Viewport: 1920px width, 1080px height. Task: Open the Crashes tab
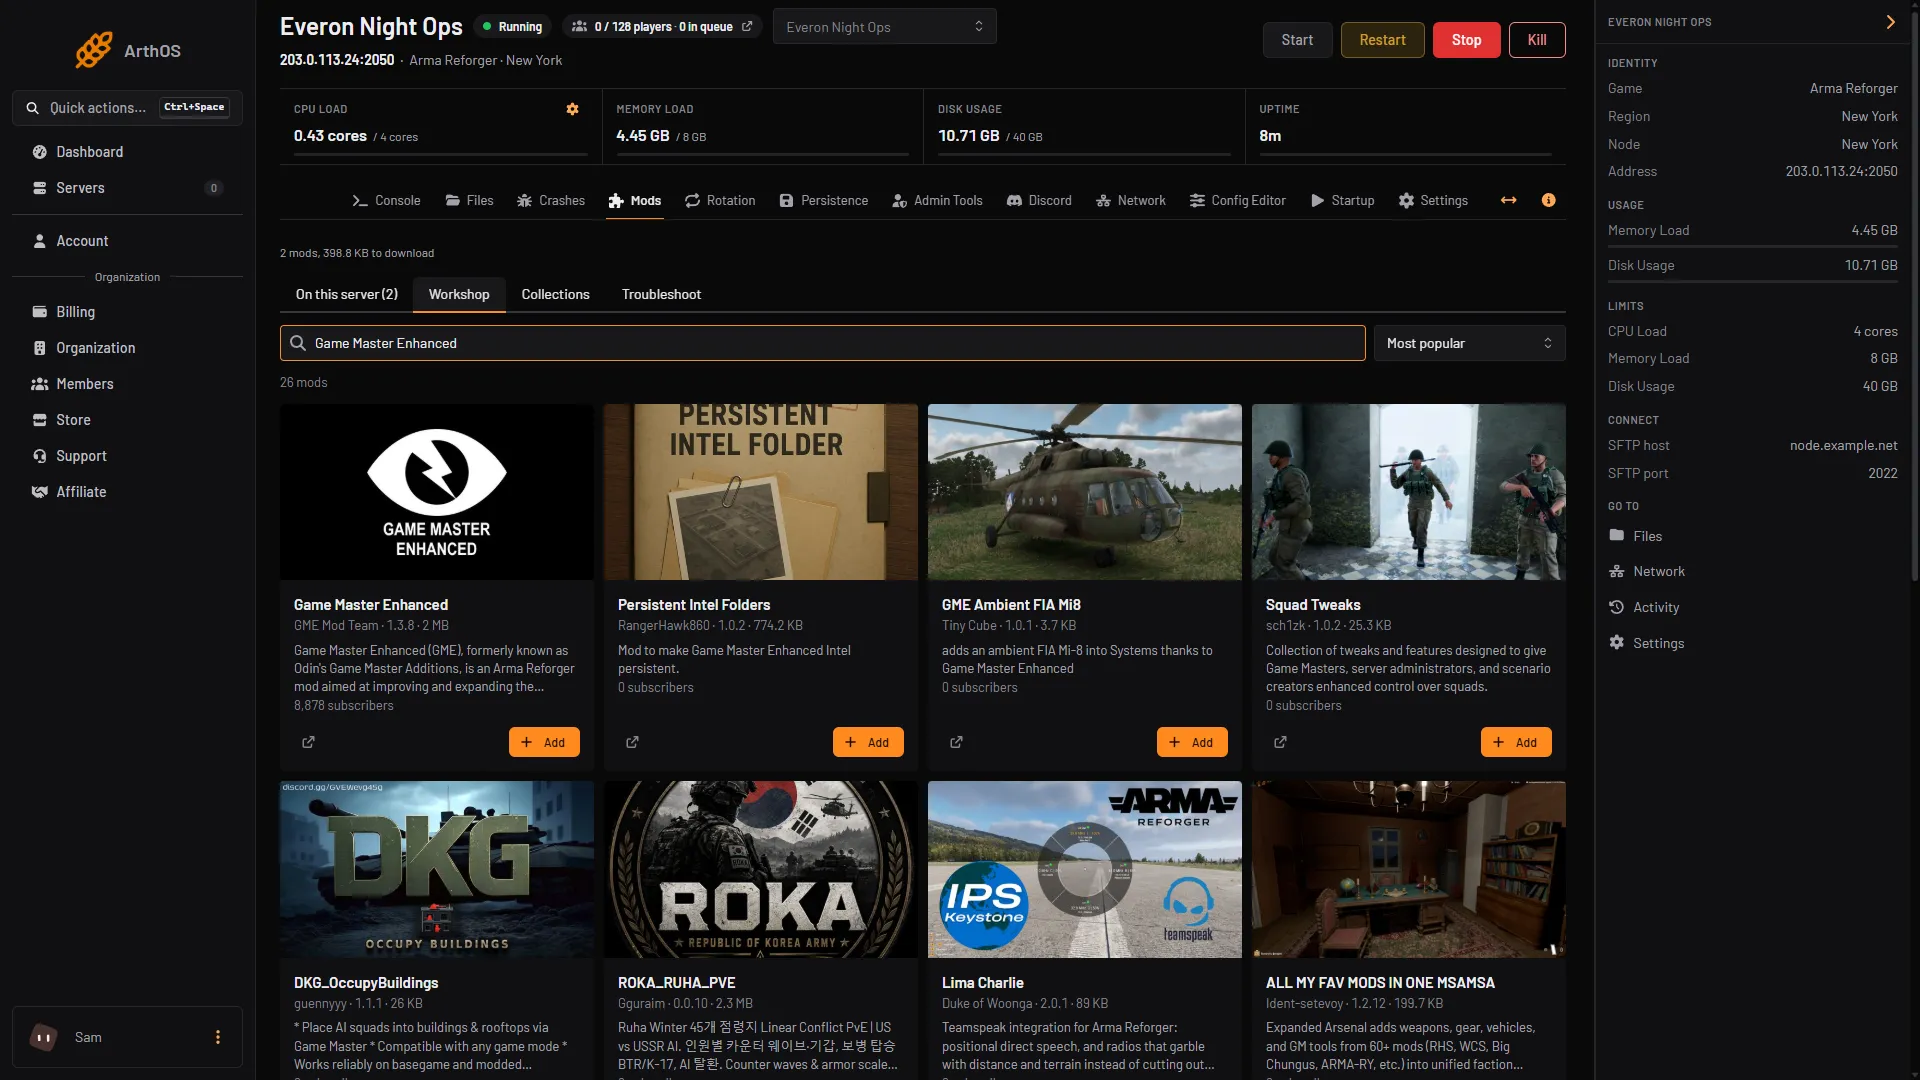(x=551, y=200)
